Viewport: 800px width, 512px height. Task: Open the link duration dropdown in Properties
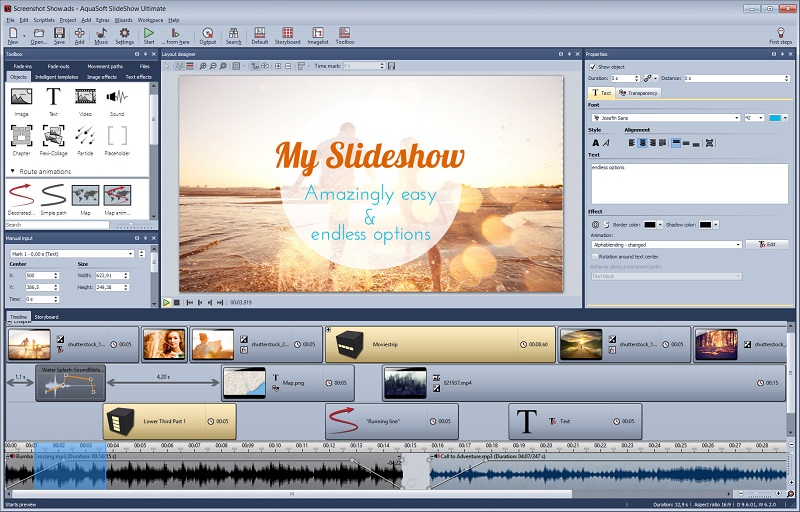point(656,79)
